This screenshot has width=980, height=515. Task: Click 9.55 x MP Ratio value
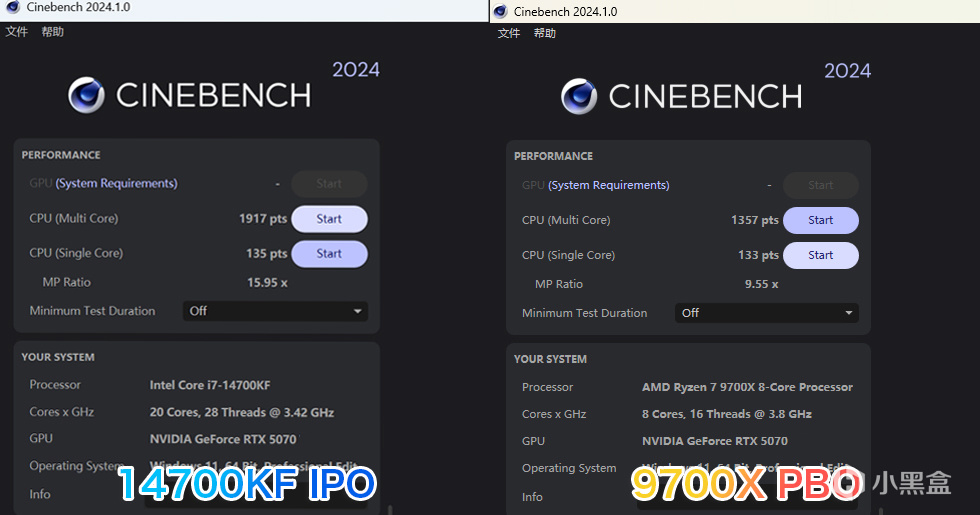[x=761, y=284]
